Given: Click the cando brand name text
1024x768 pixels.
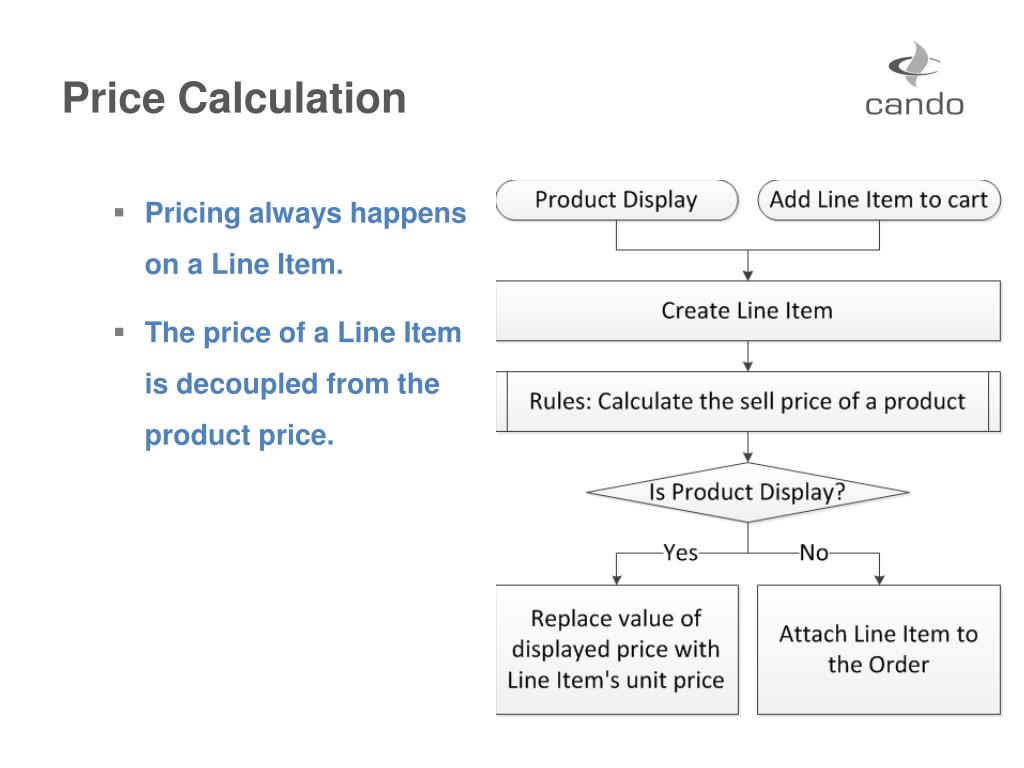Looking at the screenshot, I should pos(914,104).
